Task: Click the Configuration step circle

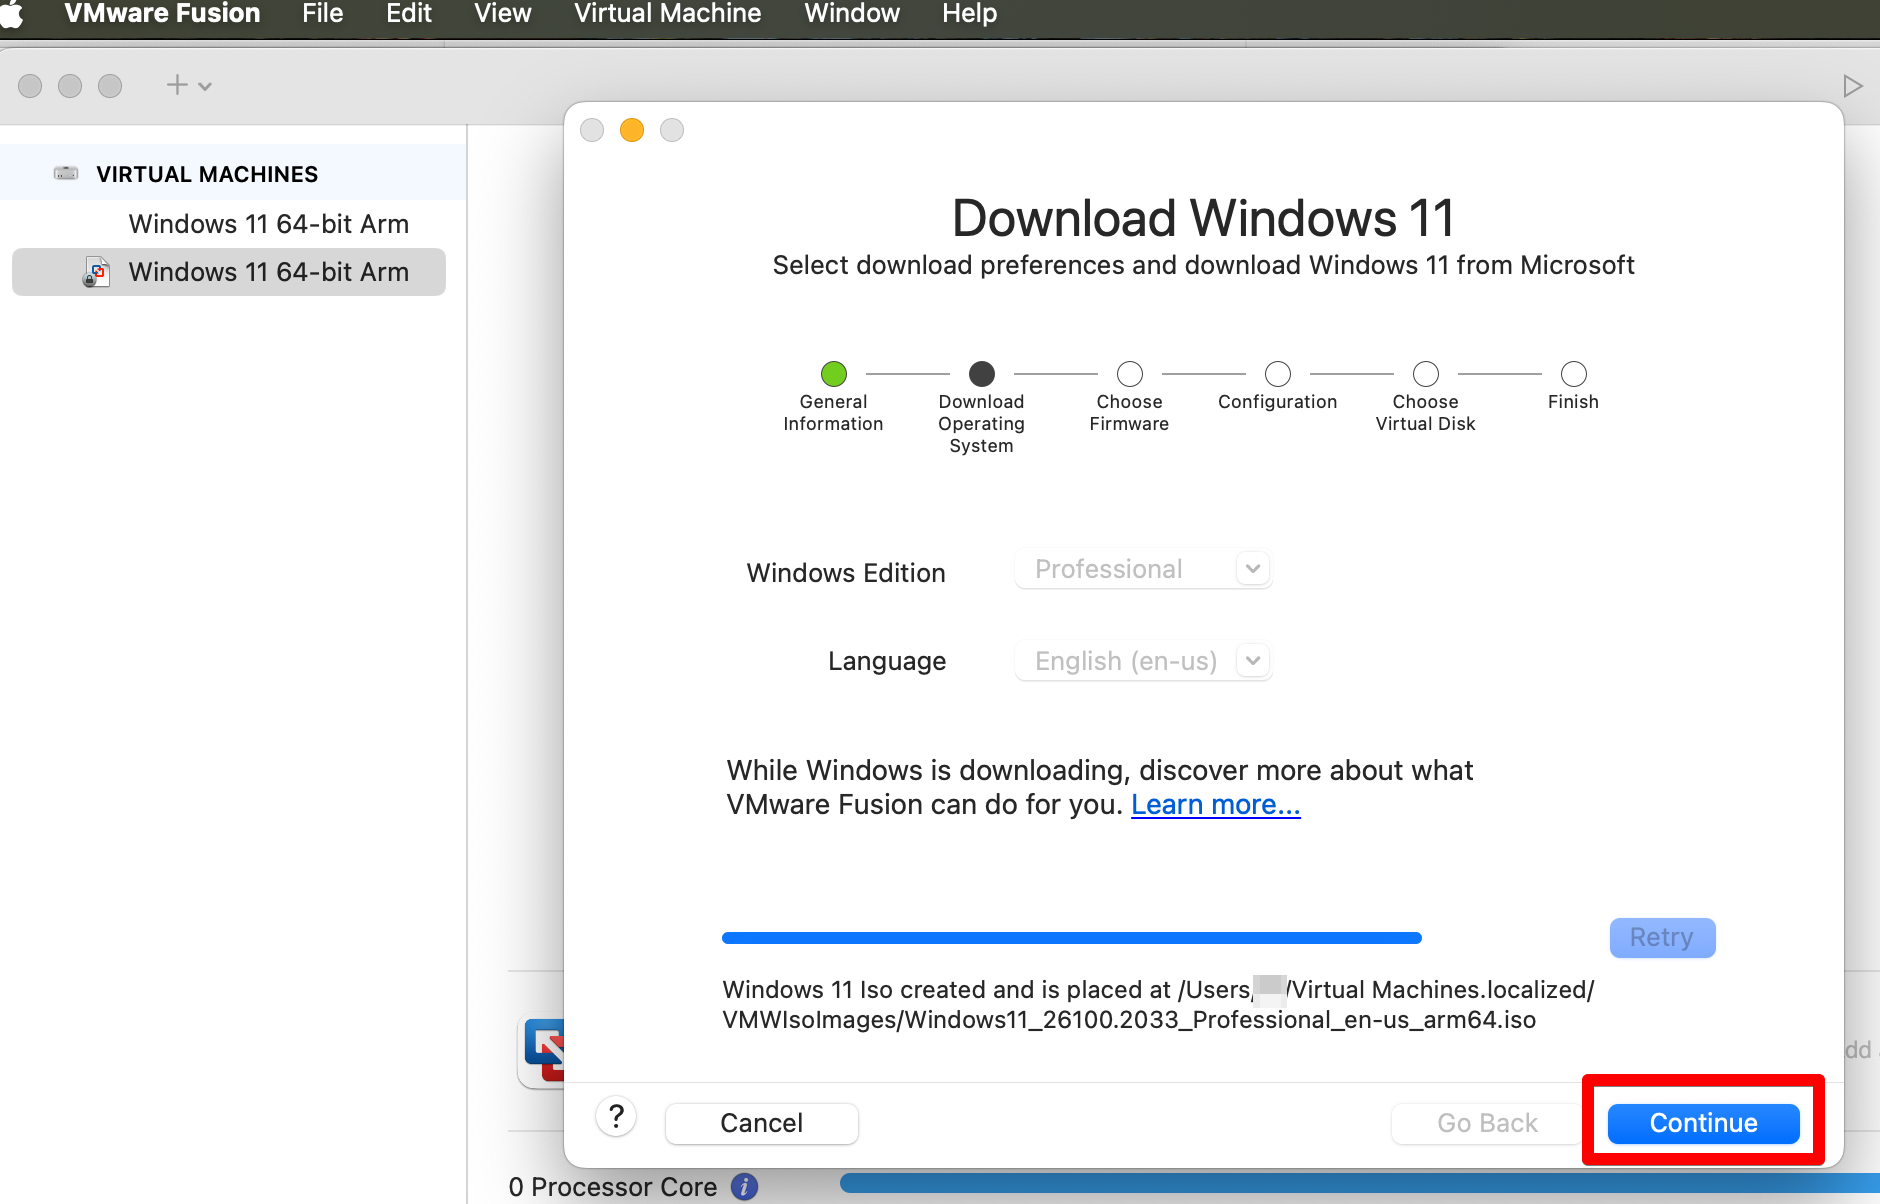Action: click(x=1278, y=374)
